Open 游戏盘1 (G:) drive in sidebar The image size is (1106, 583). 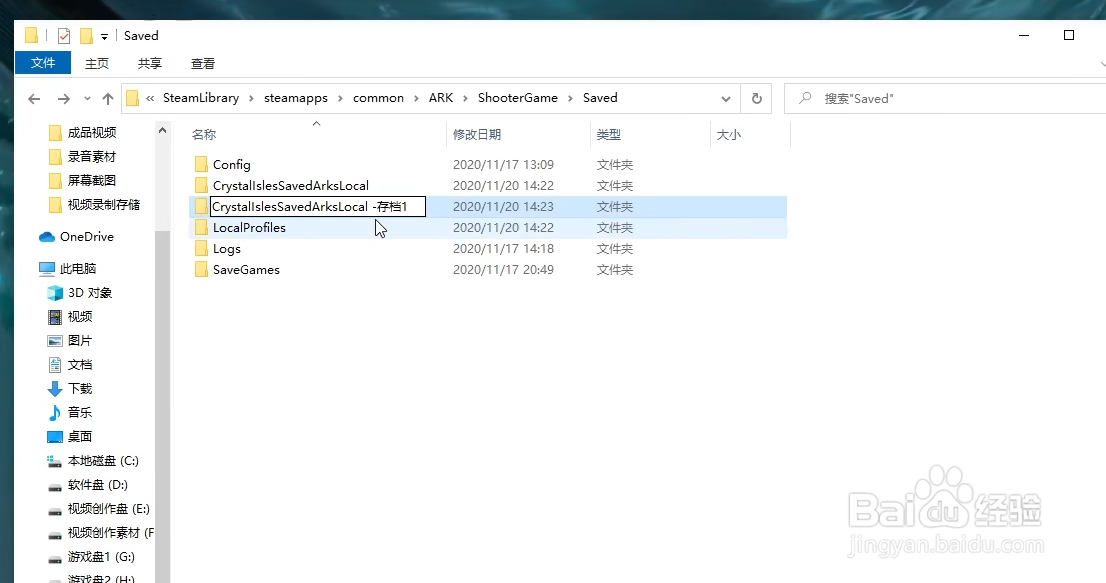pos(101,557)
